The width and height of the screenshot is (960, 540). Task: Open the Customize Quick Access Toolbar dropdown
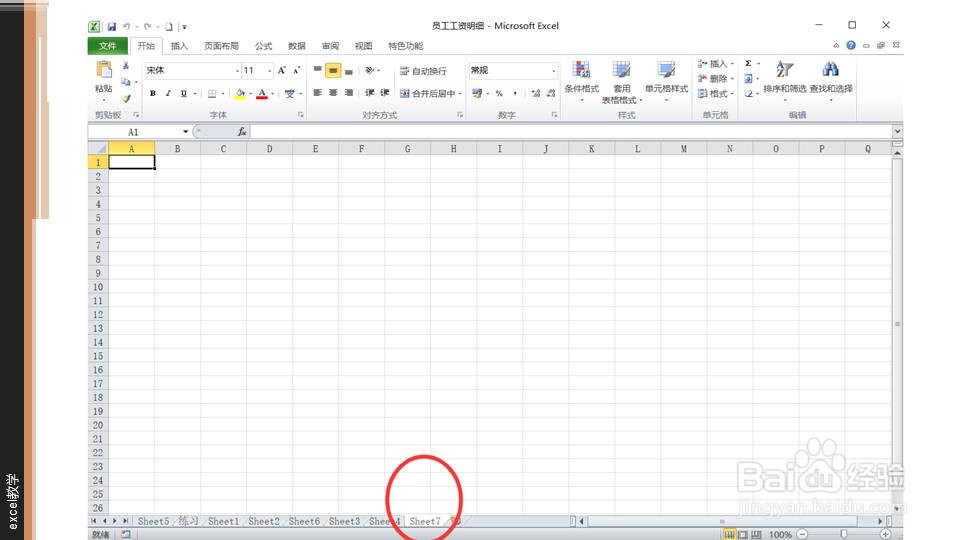click(x=184, y=27)
